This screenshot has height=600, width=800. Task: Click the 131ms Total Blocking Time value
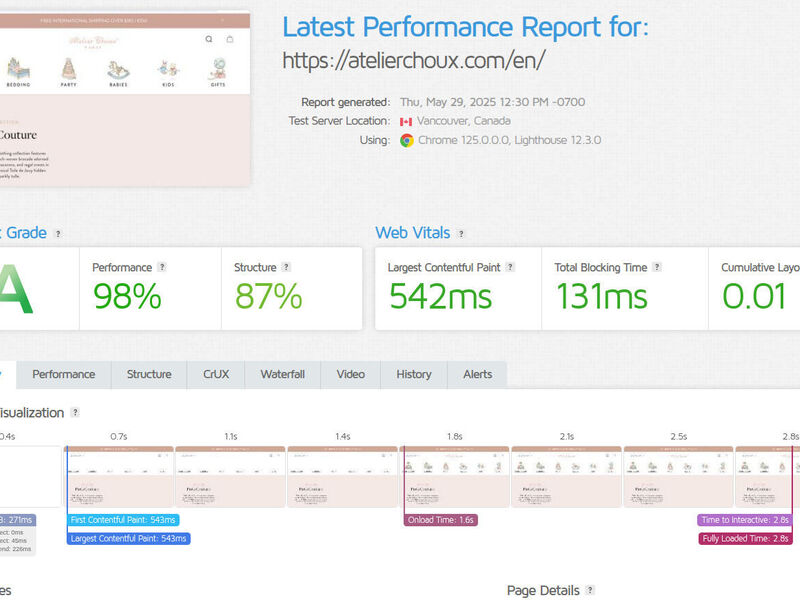pyautogui.click(x=602, y=296)
